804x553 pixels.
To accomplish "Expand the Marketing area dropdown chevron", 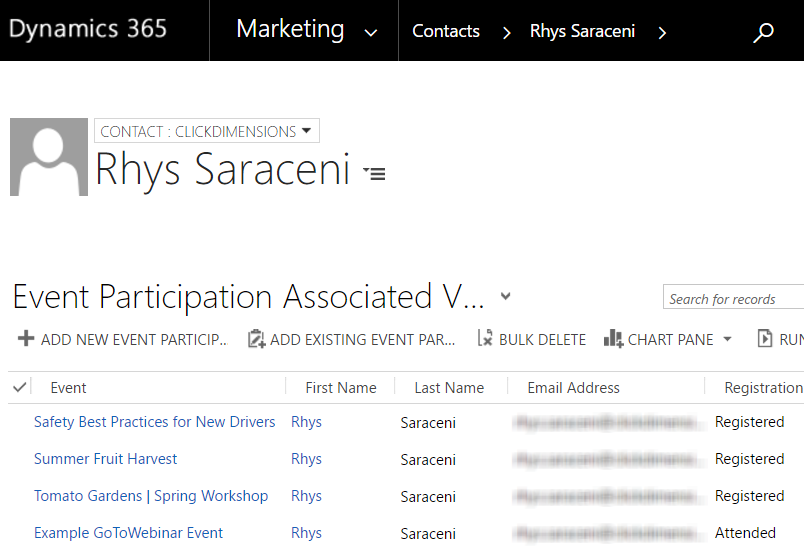I will 371,33.
